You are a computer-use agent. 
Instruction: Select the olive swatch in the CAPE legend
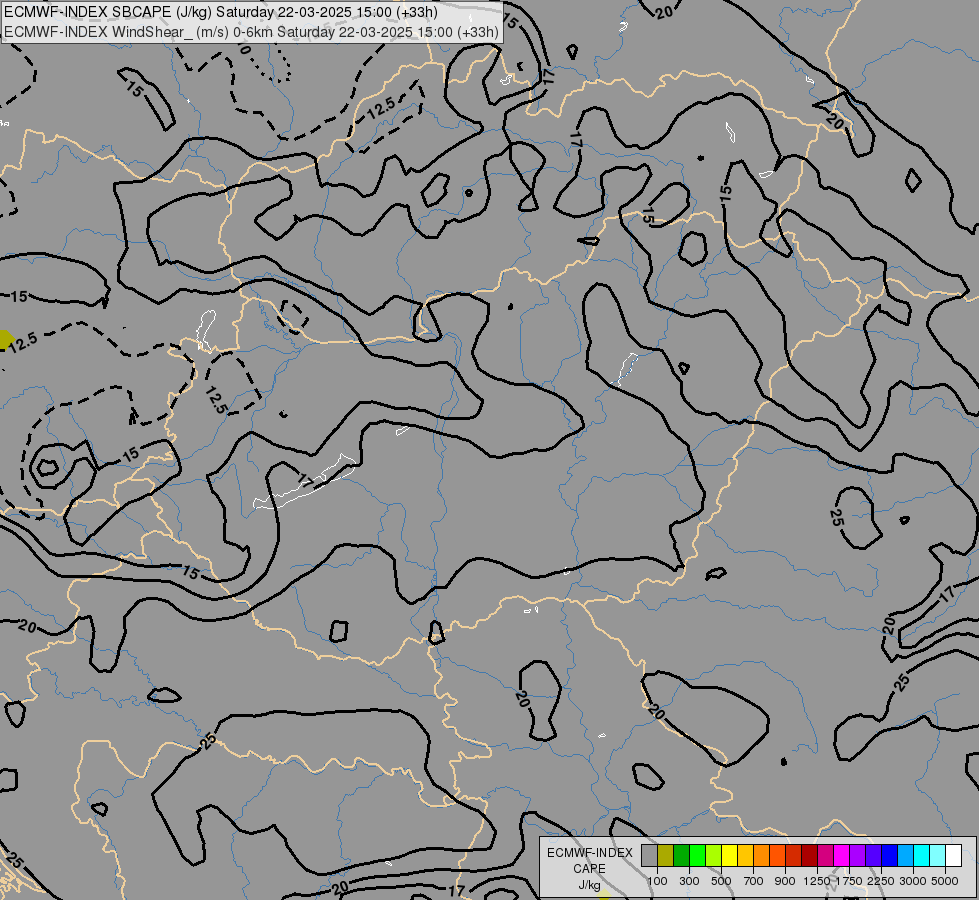pyautogui.click(x=666, y=855)
